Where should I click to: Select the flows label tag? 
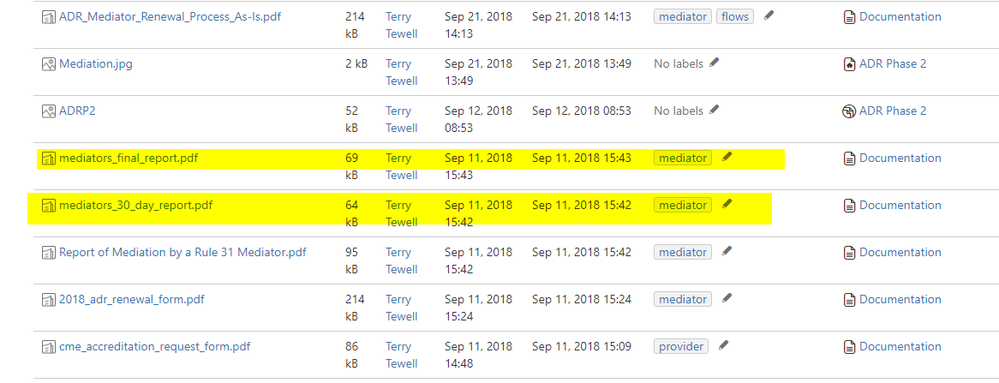(x=735, y=17)
